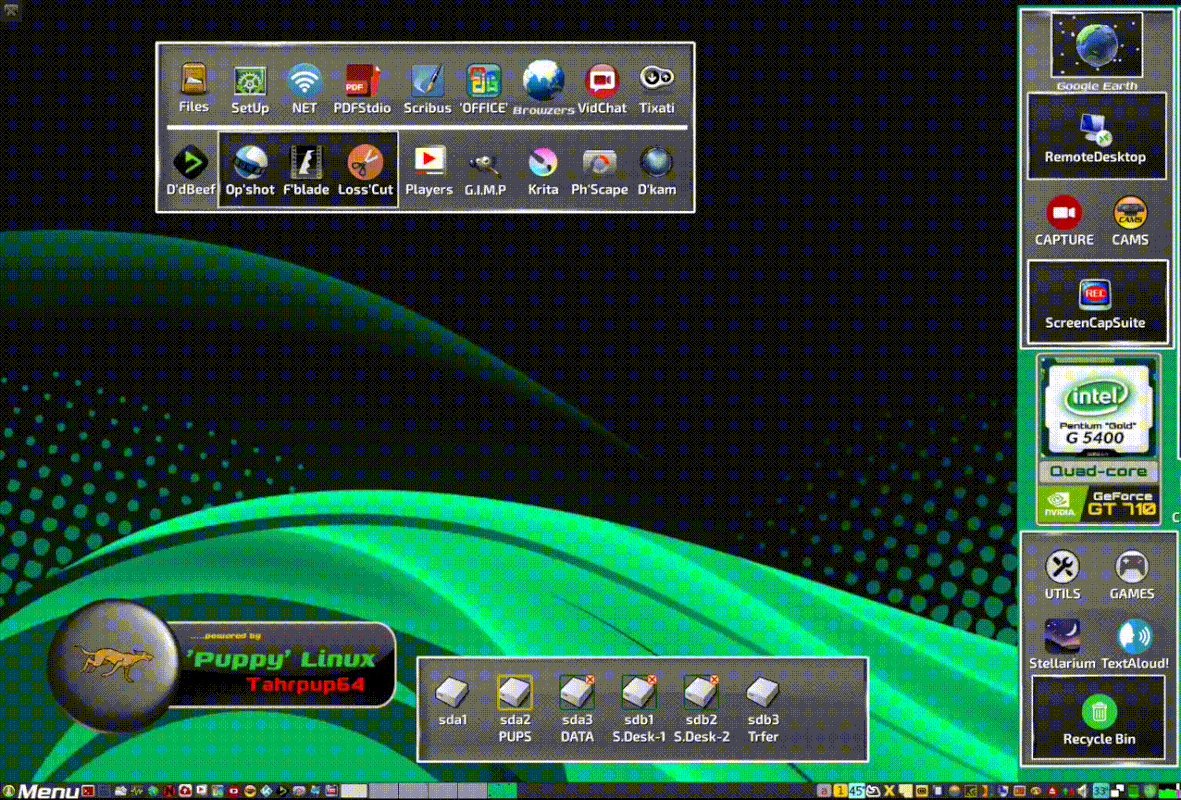Launch G.I.M.P image editor
The width and height of the screenshot is (1181, 800).
(x=484, y=163)
